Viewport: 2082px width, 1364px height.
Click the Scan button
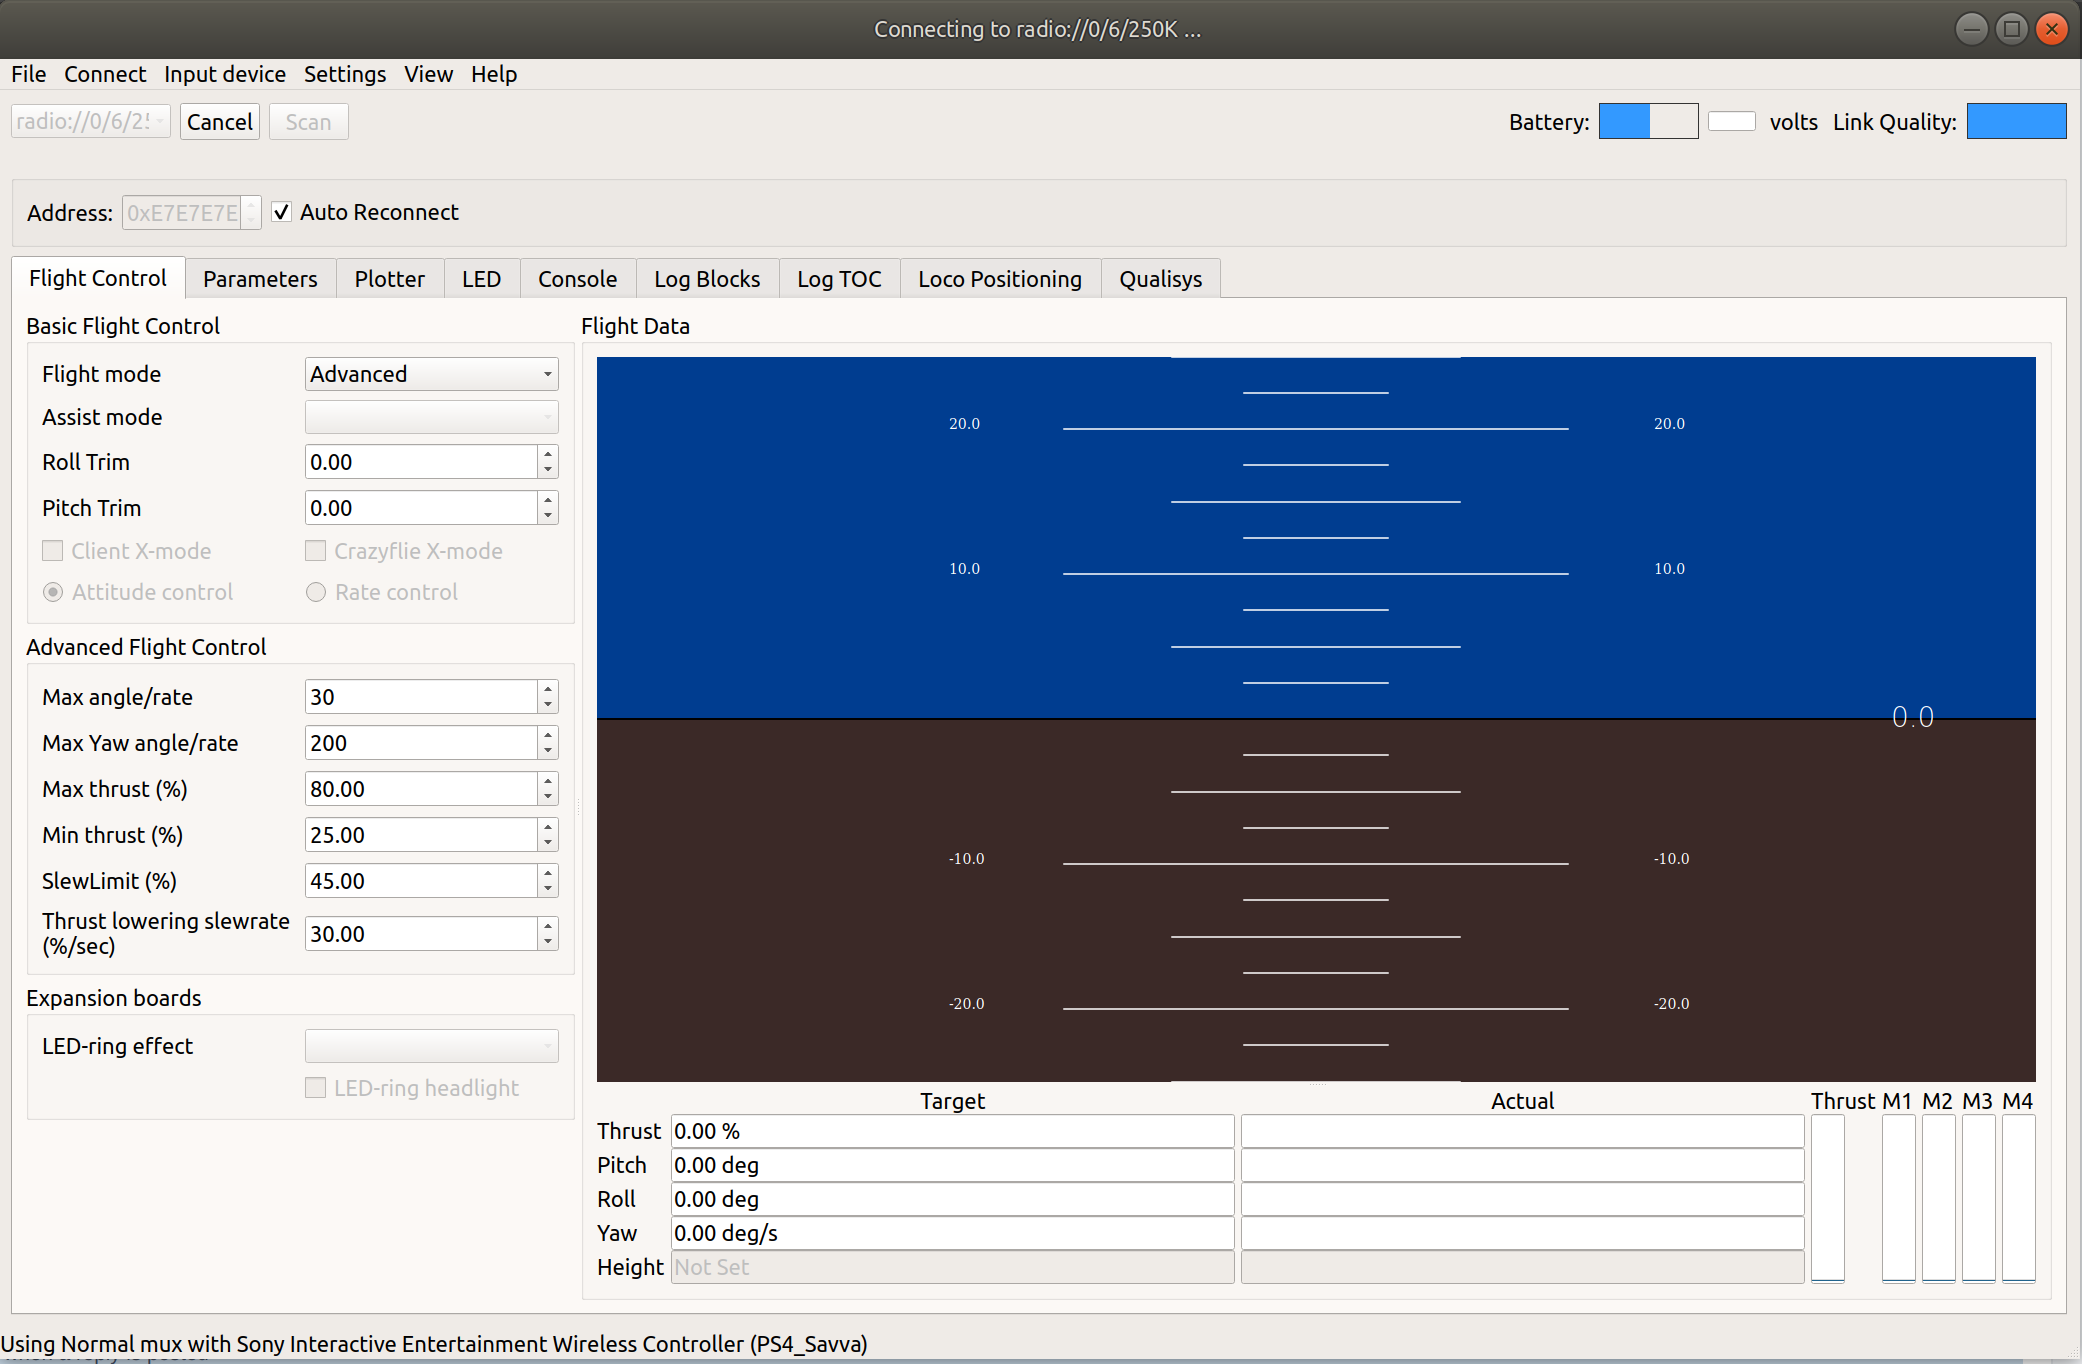(308, 122)
